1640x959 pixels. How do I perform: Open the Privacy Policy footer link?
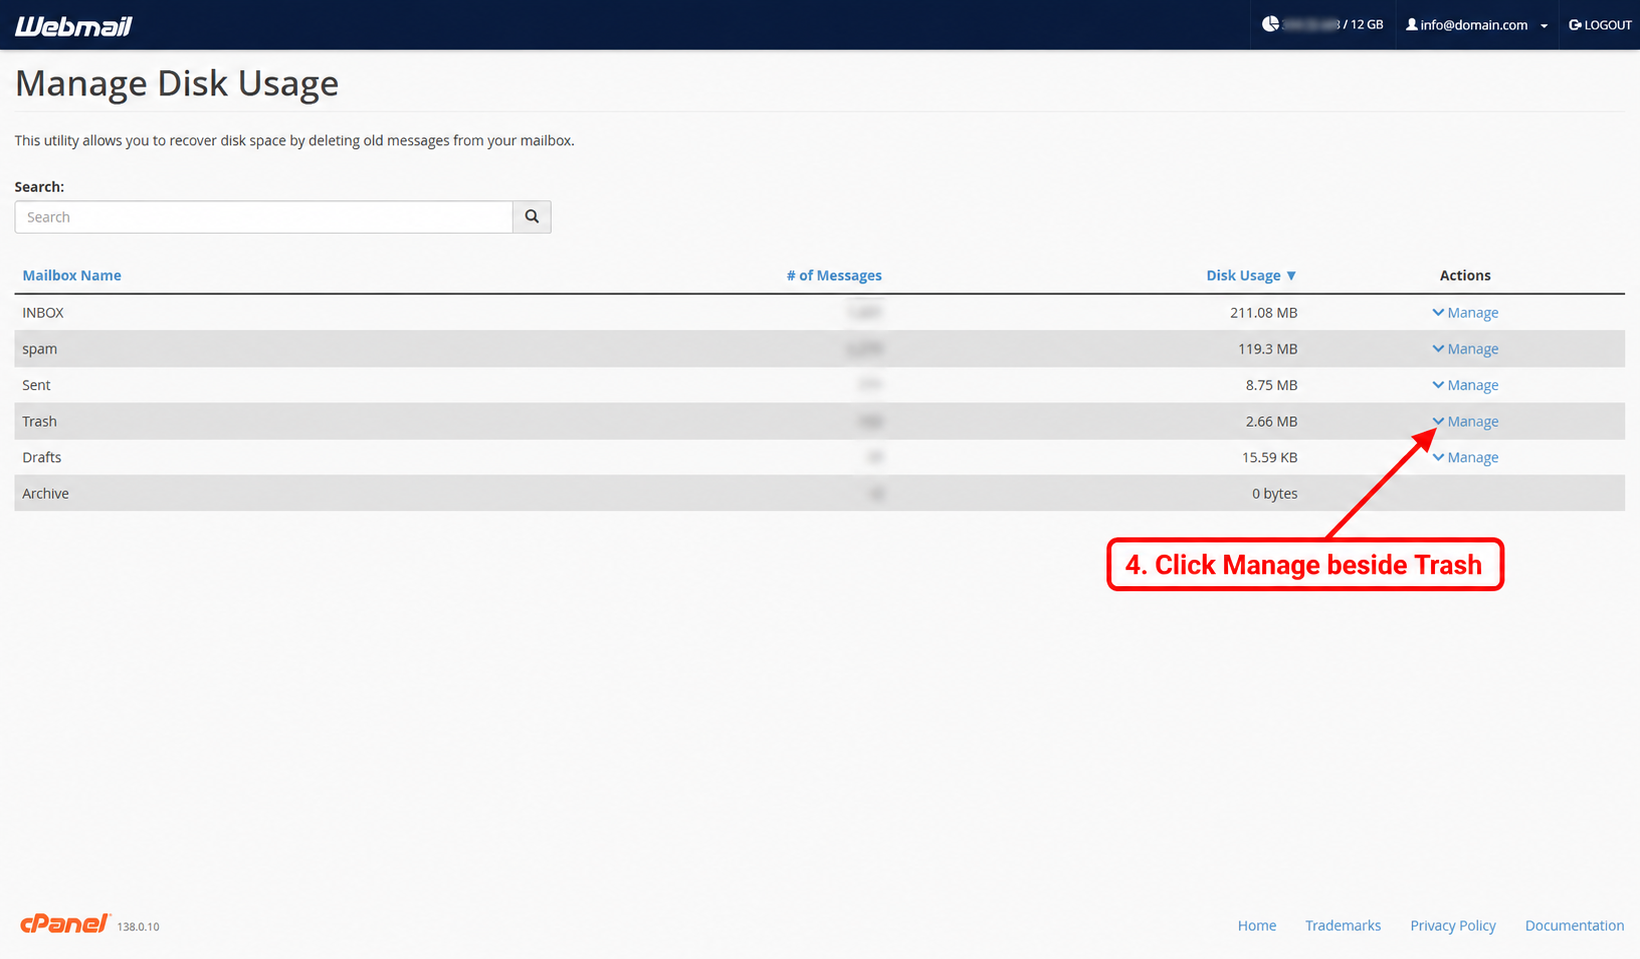(x=1453, y=926)
